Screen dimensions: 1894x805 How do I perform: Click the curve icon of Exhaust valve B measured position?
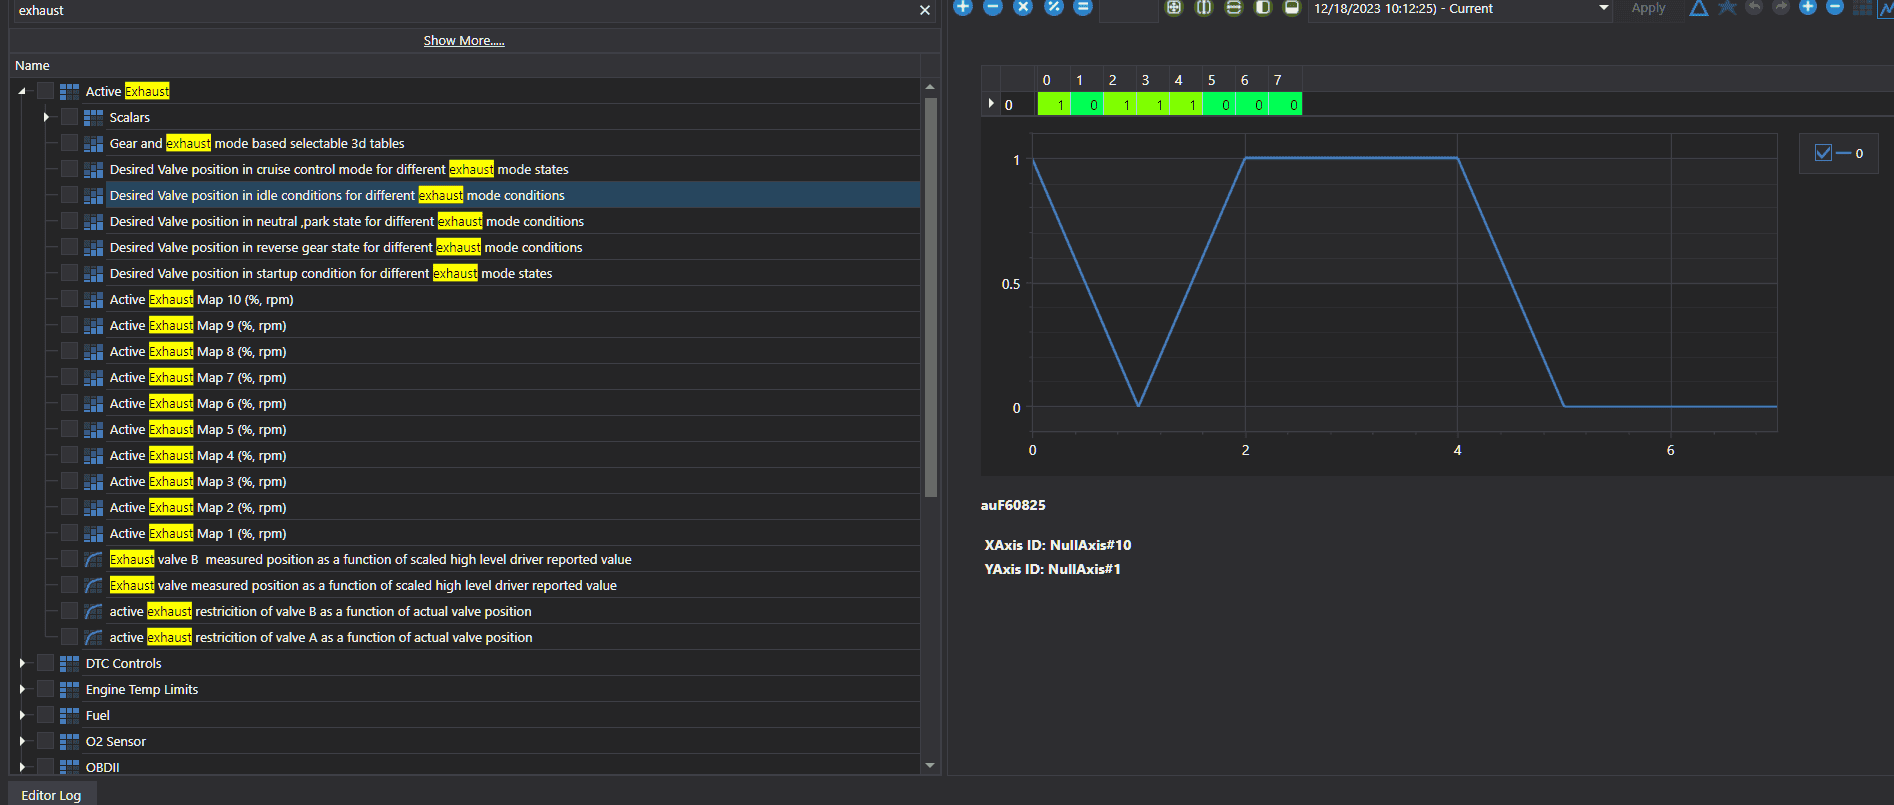[x=94, y=560]
